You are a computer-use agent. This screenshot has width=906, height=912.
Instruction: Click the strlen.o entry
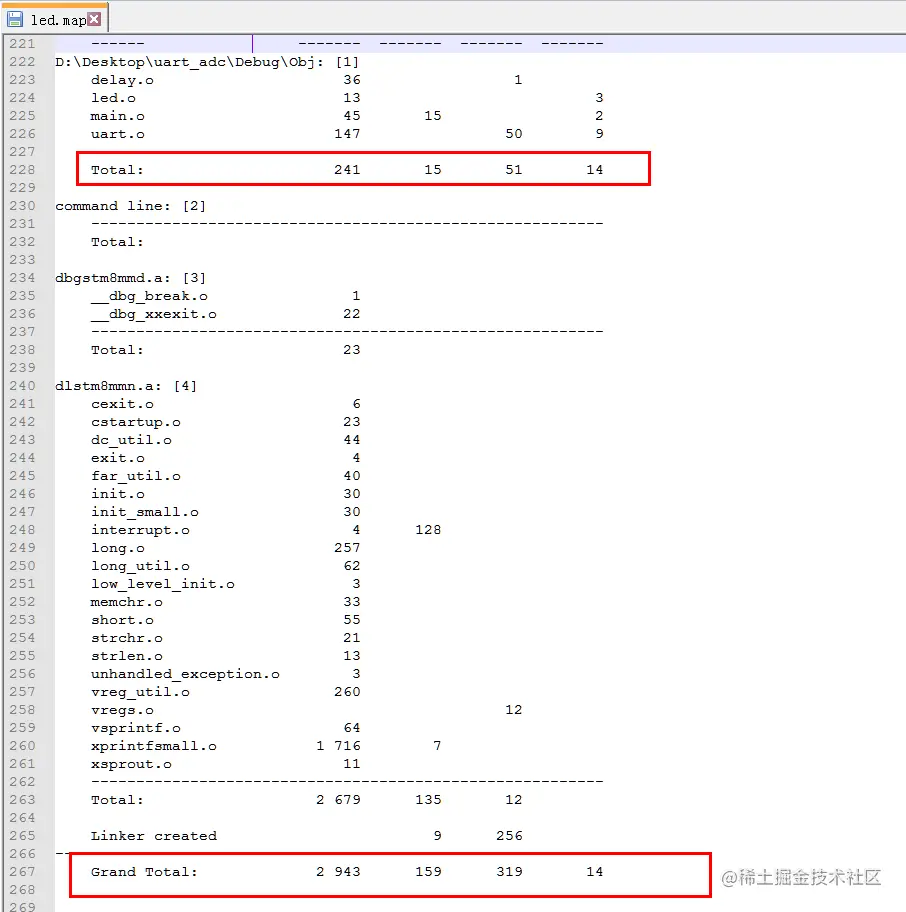pyautogui.click(x=127, y=656)
